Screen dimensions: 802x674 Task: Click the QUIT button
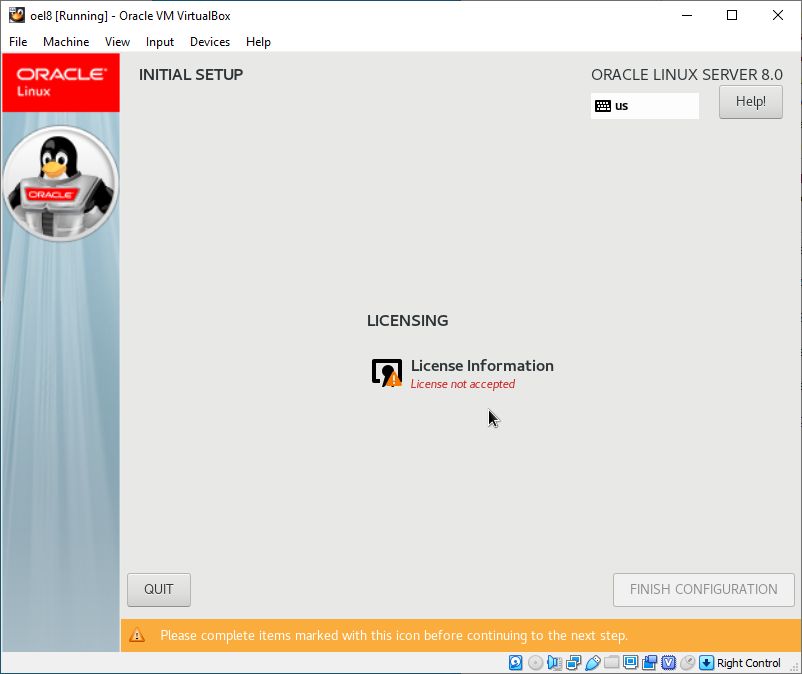pos(159,590)
